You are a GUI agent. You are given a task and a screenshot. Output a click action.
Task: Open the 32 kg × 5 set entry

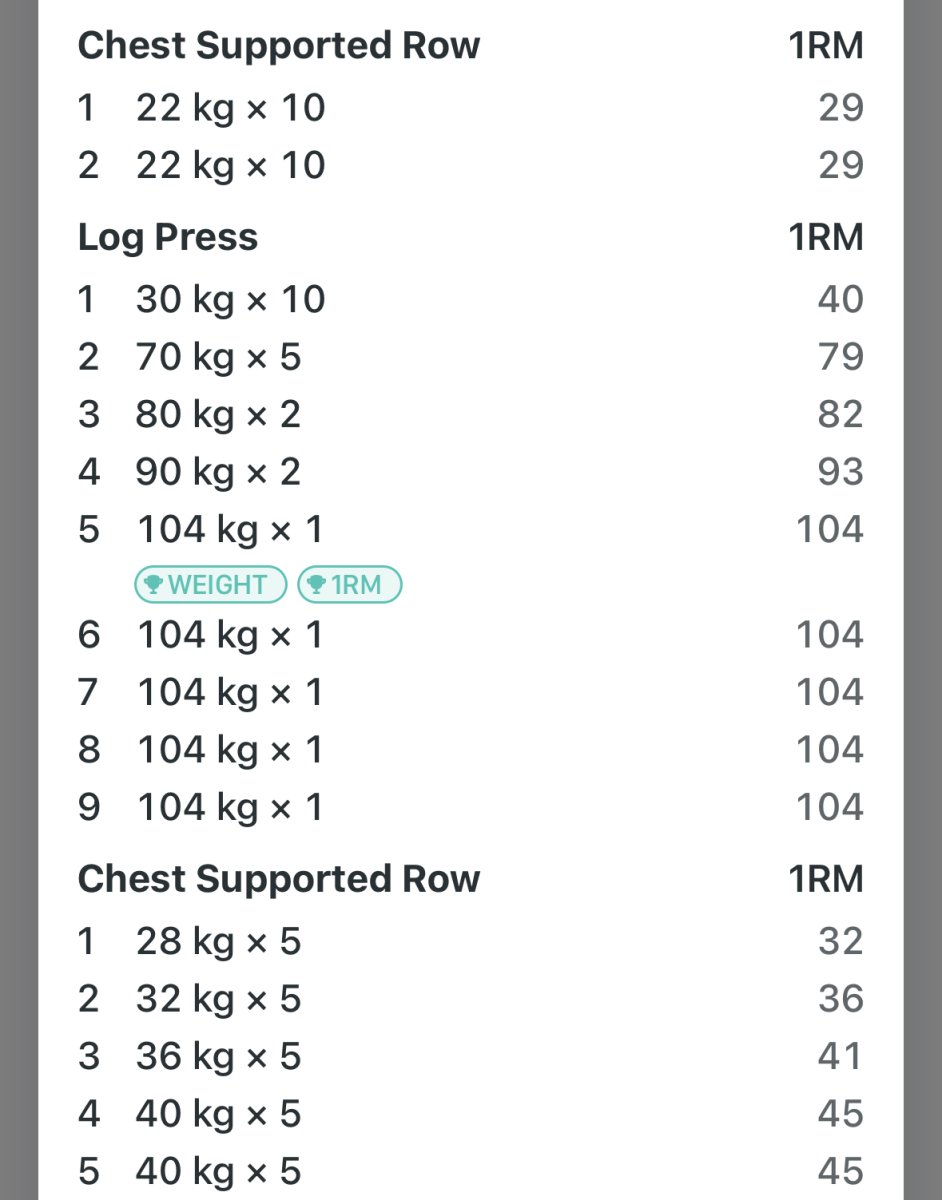click(x=218, y=999)
